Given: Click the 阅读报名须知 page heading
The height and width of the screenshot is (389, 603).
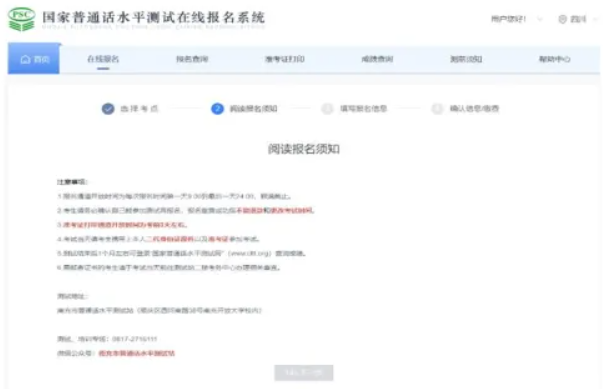Looking at the screenshot, I should (x=304, y=149).
